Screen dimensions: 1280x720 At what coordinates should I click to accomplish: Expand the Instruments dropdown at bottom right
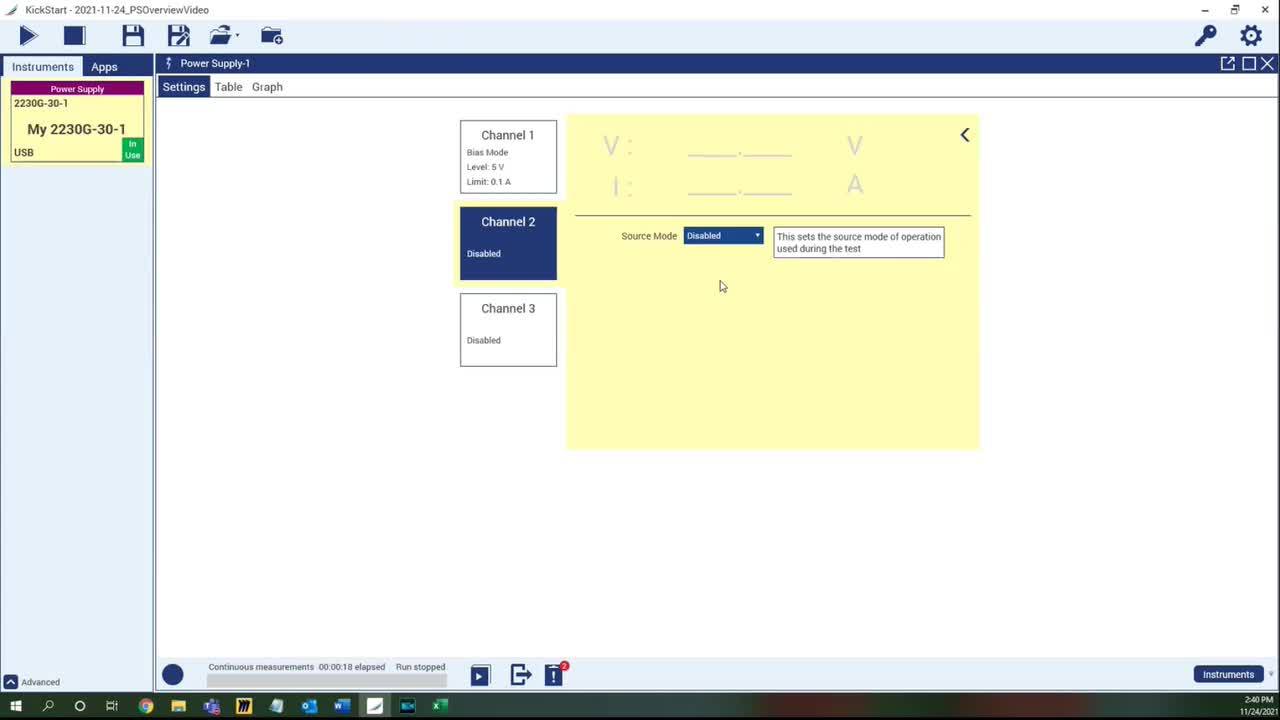[1271, 674]
